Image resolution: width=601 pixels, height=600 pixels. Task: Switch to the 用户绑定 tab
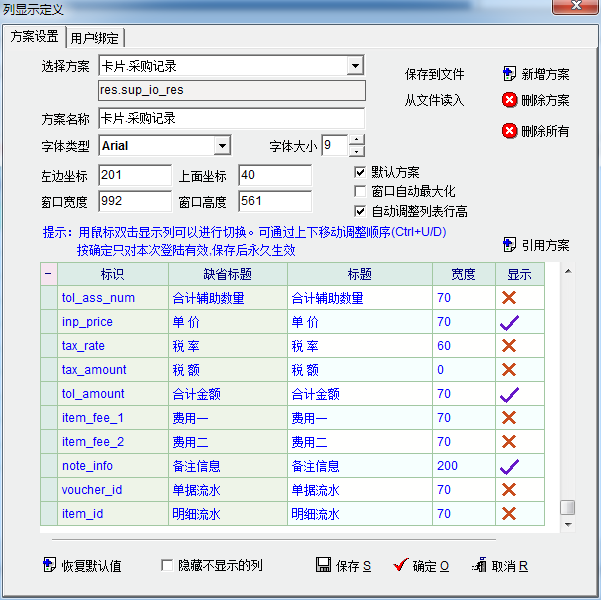(96, 38)
